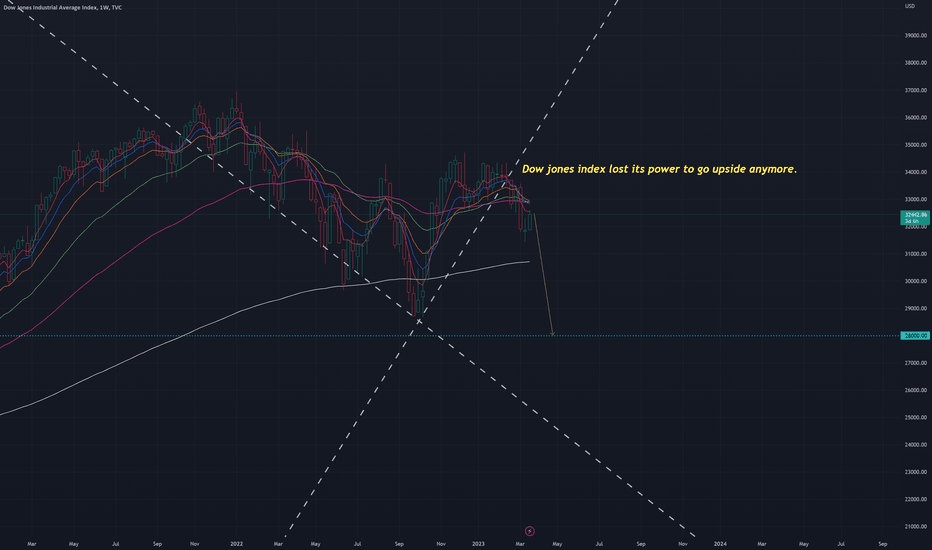This screenshot has height=550, width=932.
Task: Click the USD currency label atop the price axis
Action: (x=909, y=6)
